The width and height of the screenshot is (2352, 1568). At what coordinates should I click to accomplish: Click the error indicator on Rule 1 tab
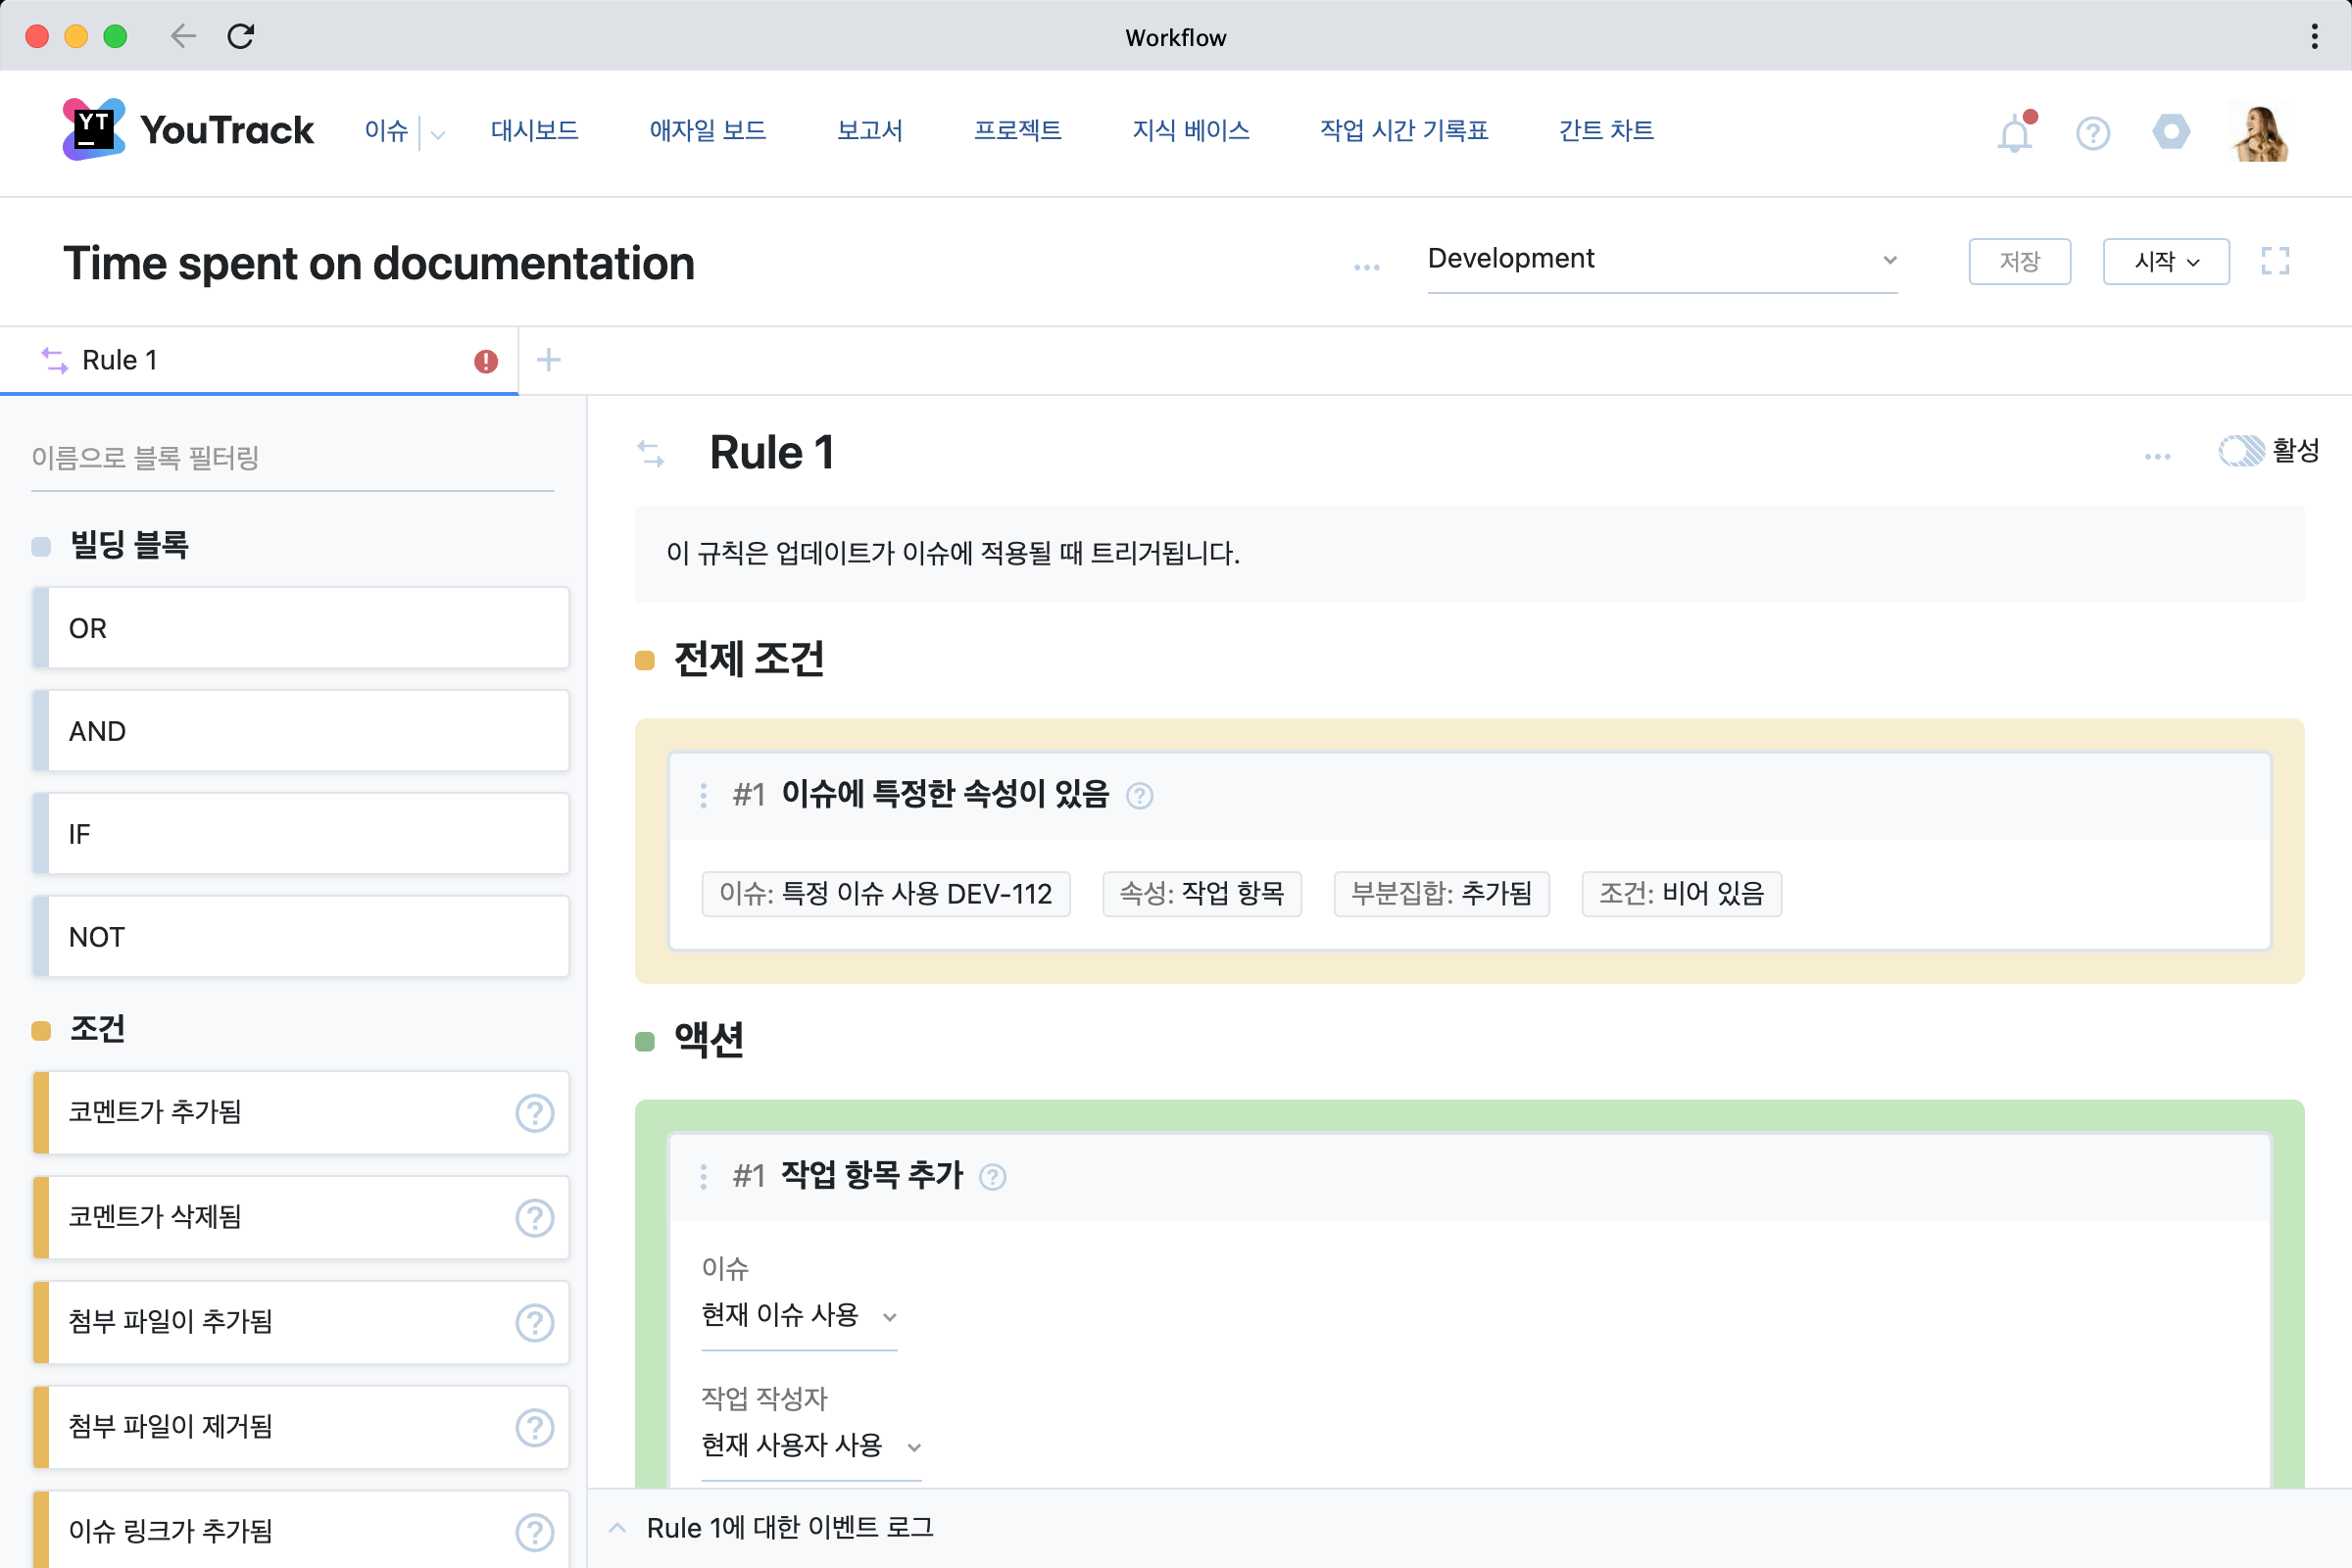coord(485,360)
